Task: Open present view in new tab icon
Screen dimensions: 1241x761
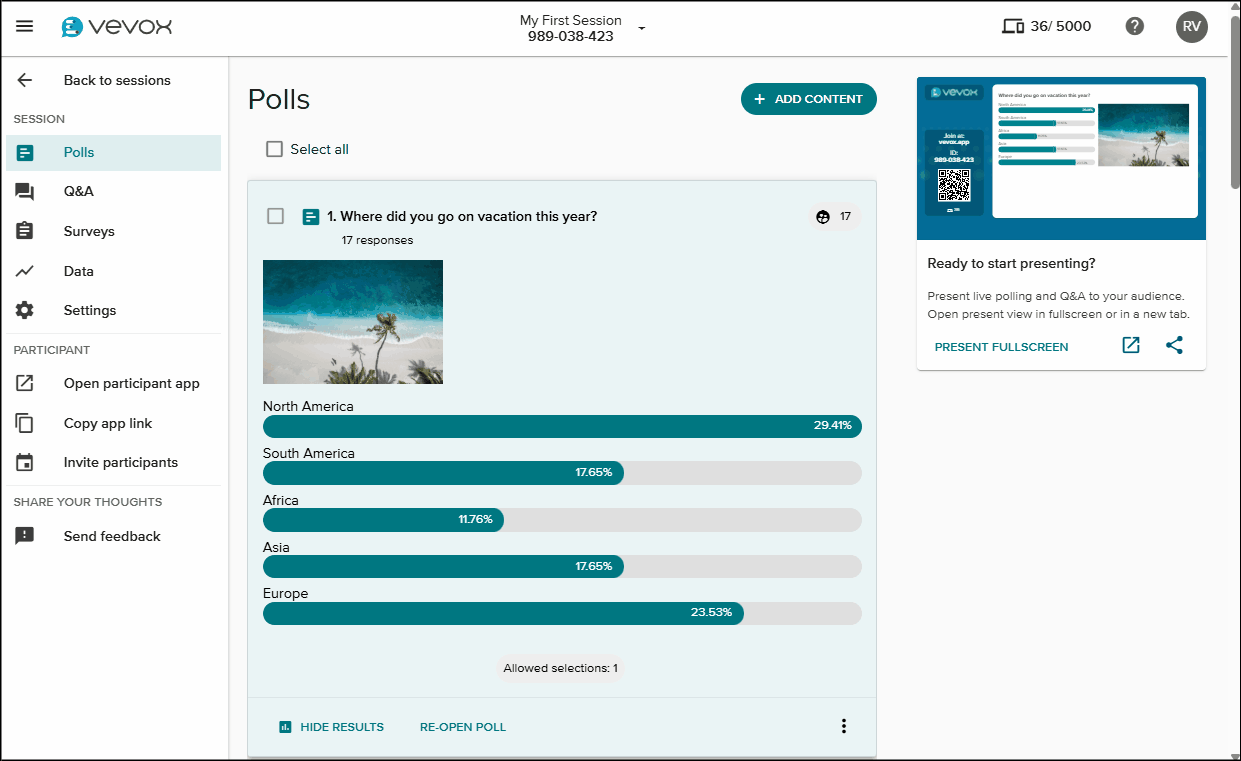Action: click(x=1131, y=346)
